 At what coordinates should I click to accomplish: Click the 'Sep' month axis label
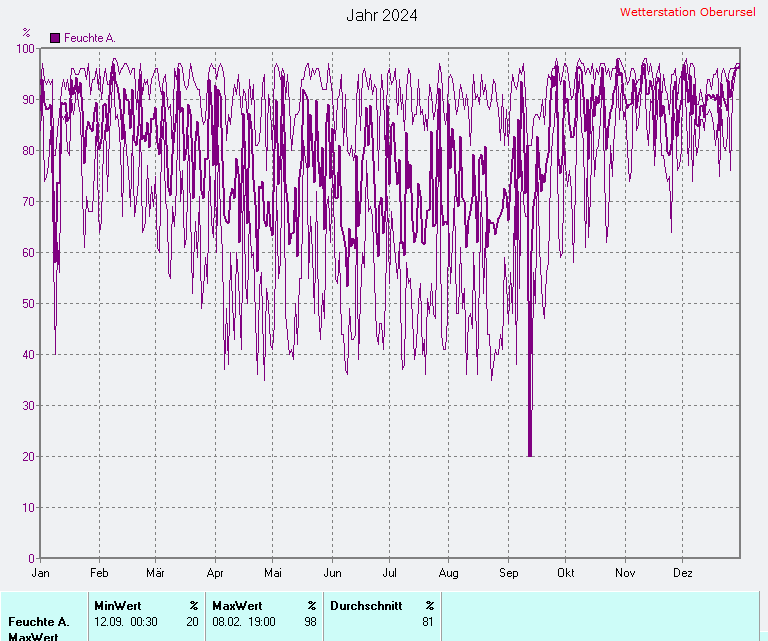[x=508, y=573]
